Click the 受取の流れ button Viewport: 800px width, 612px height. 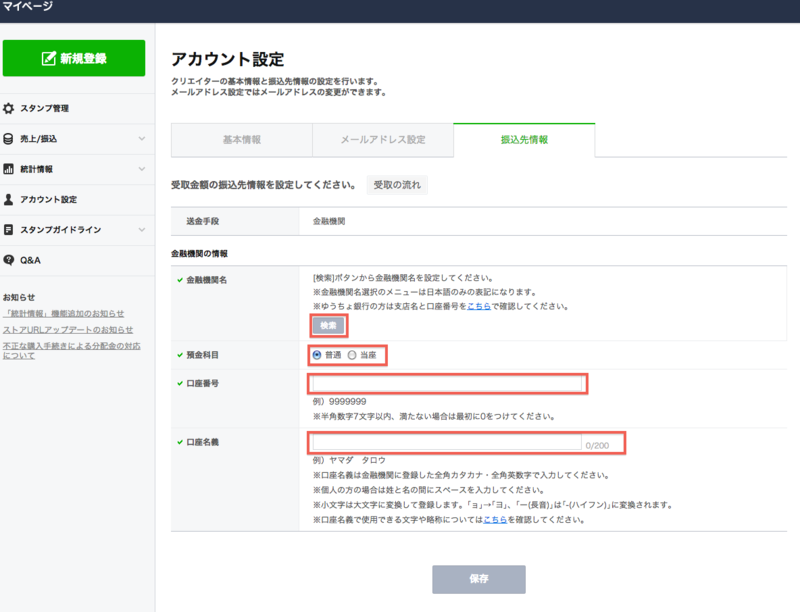point(397,185)
